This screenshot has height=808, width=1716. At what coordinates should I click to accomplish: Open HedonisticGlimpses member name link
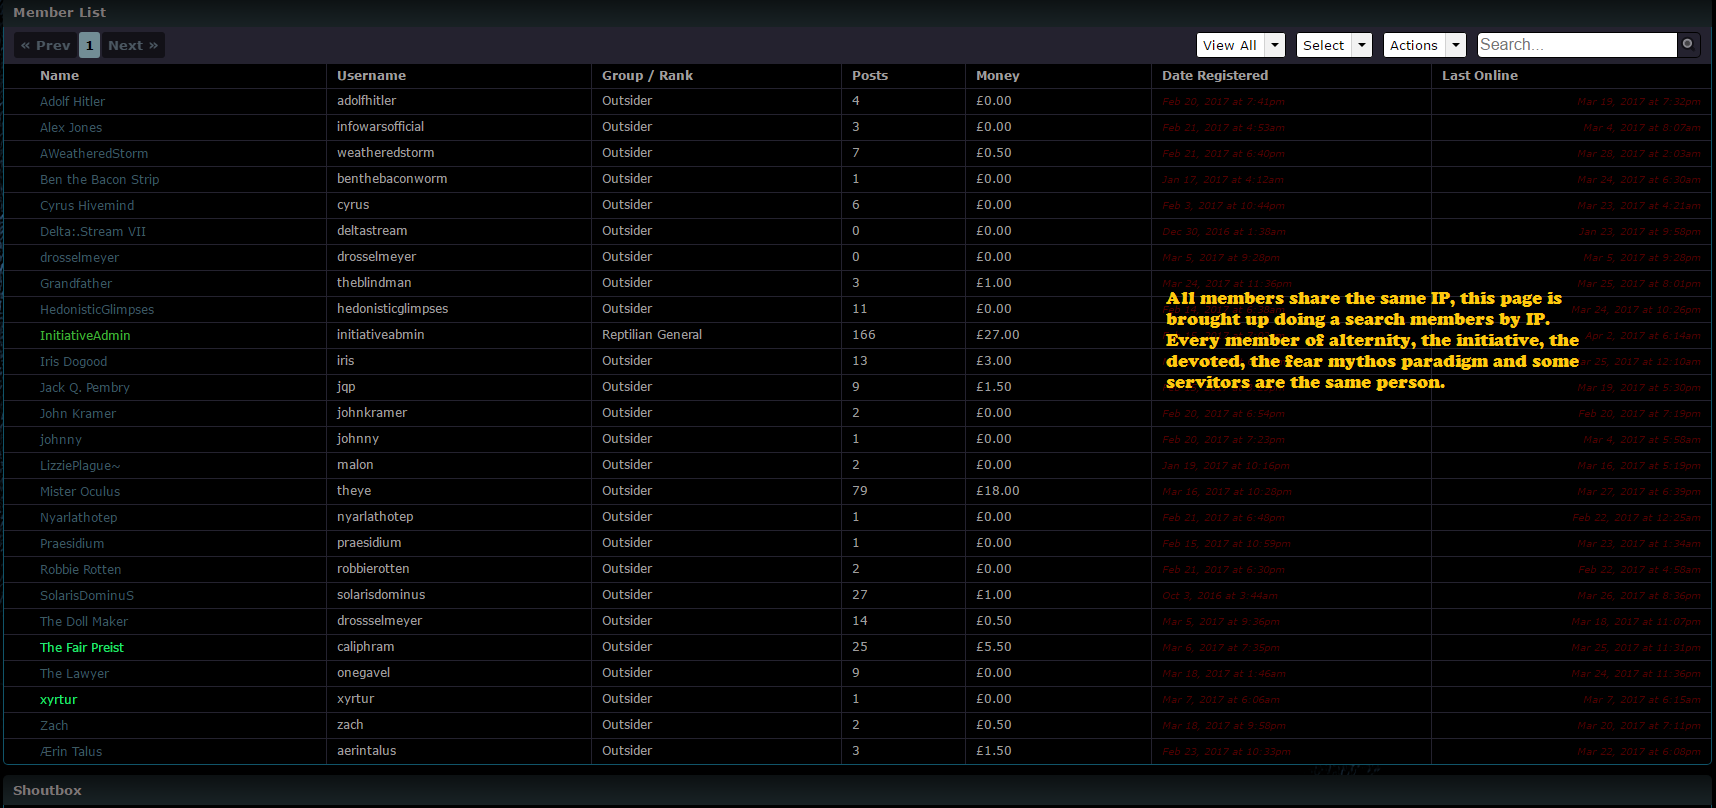click(97, 310)
